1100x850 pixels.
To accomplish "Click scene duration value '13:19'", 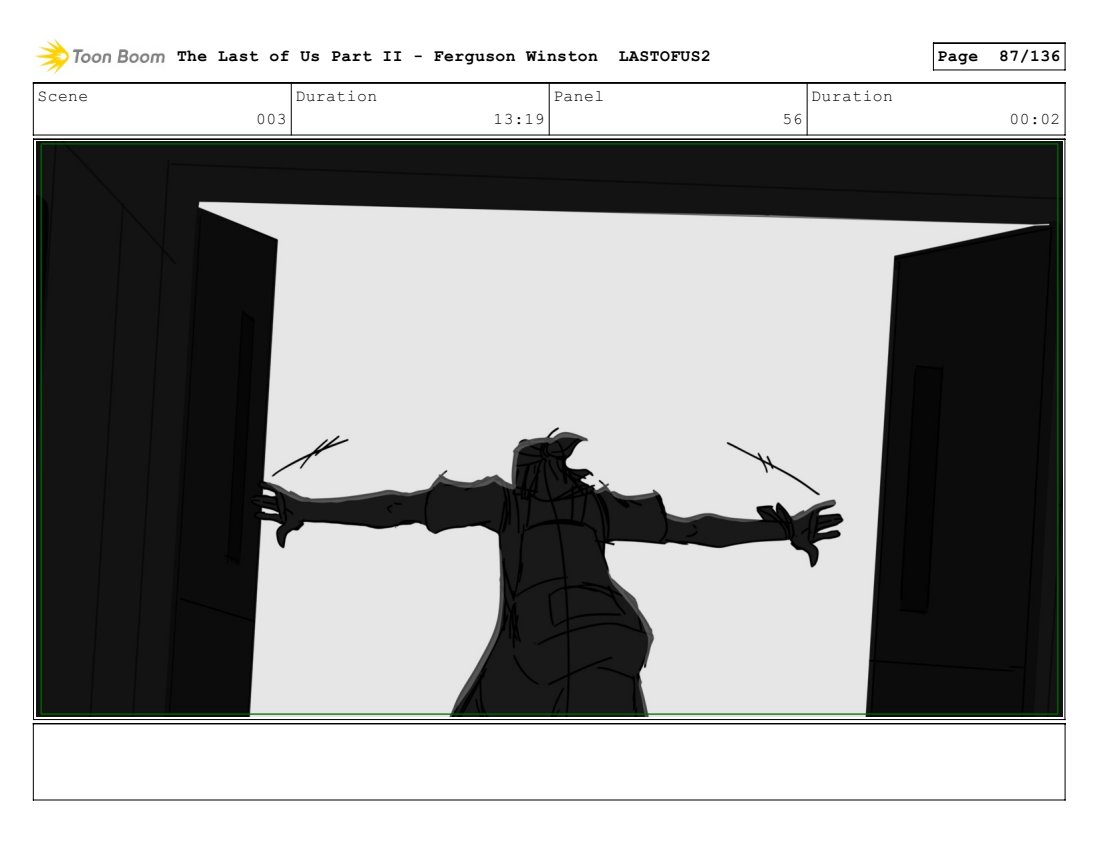I will 518,119.
